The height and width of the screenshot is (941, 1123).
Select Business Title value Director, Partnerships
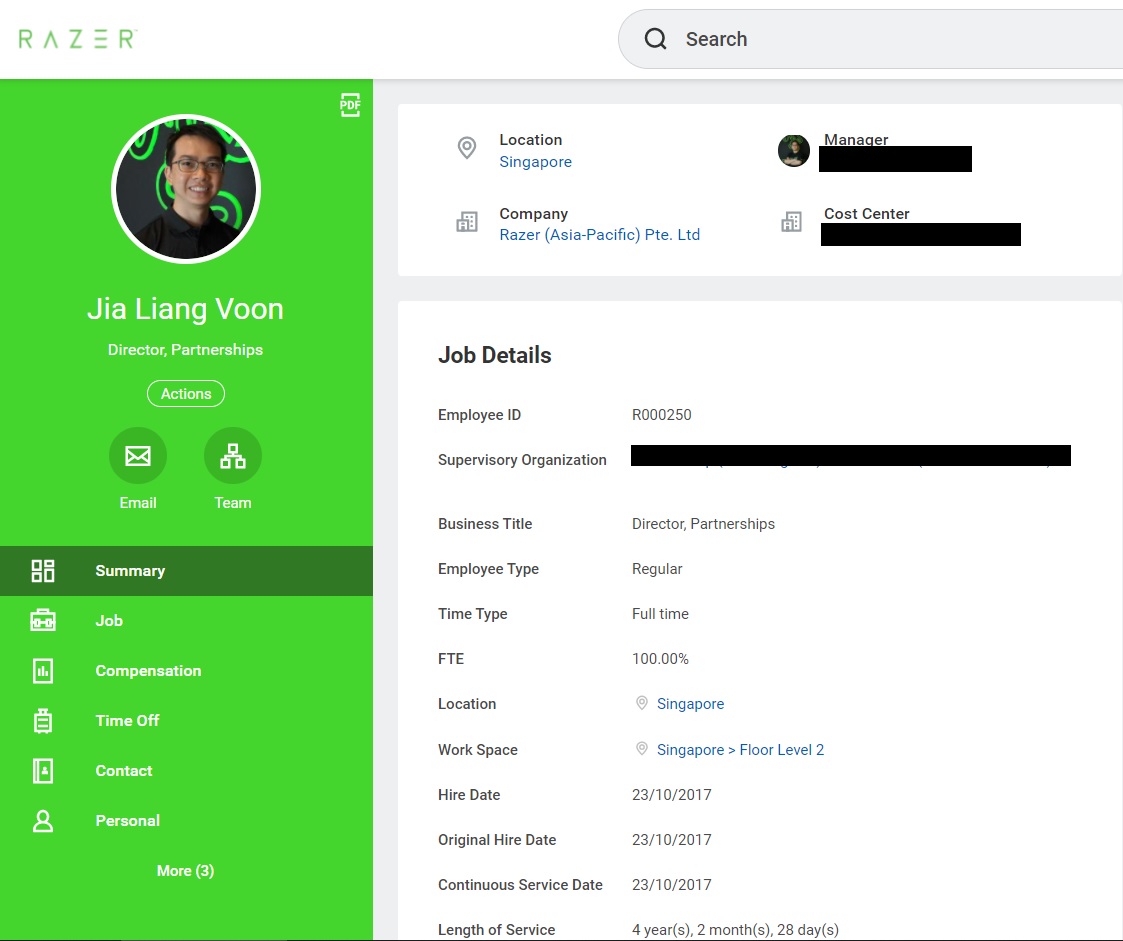click(x=703, y=523)
